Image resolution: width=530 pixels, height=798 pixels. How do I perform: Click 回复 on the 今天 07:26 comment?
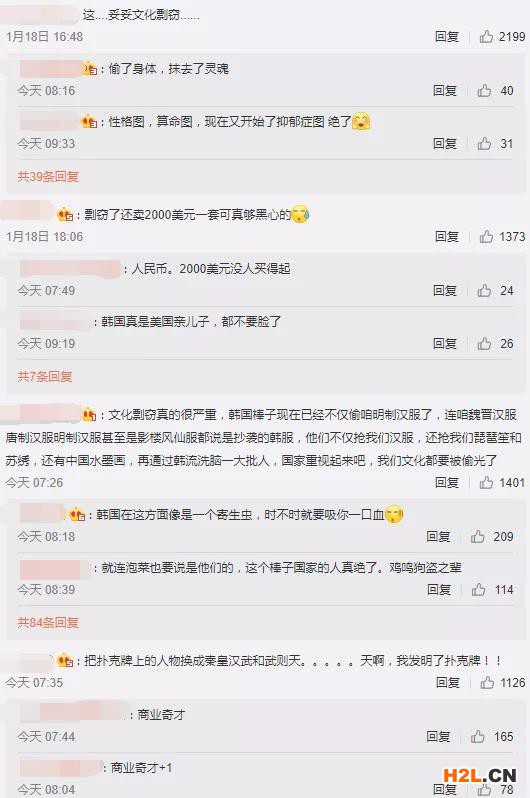(447, 482)
